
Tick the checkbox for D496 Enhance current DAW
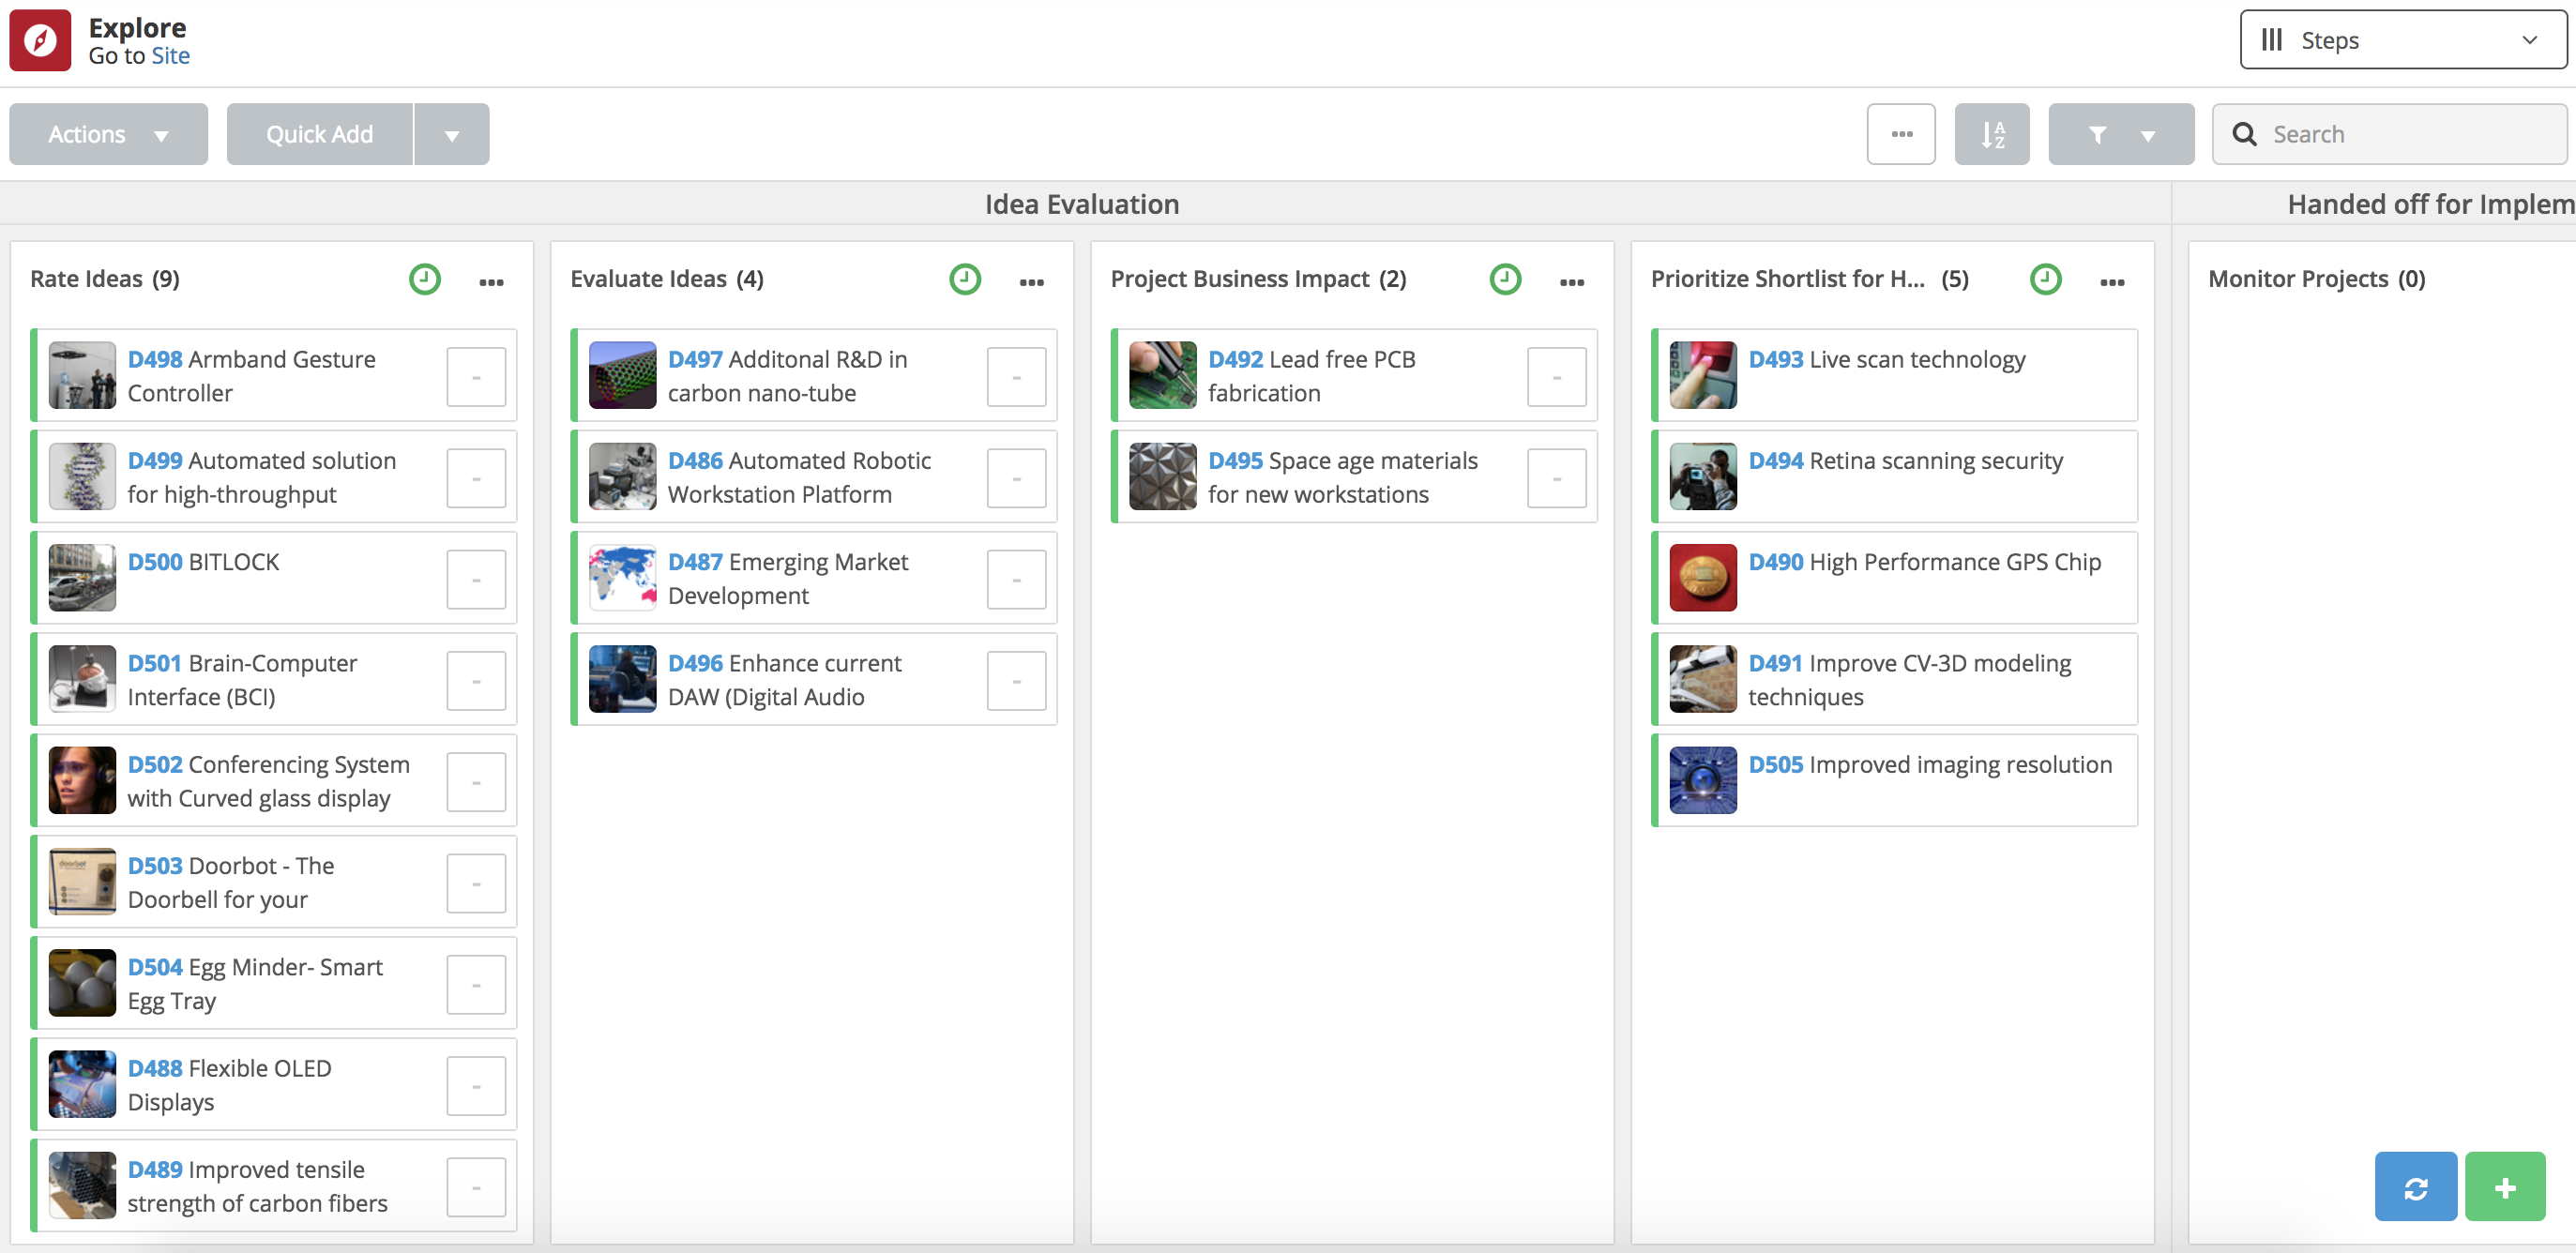1016,681
